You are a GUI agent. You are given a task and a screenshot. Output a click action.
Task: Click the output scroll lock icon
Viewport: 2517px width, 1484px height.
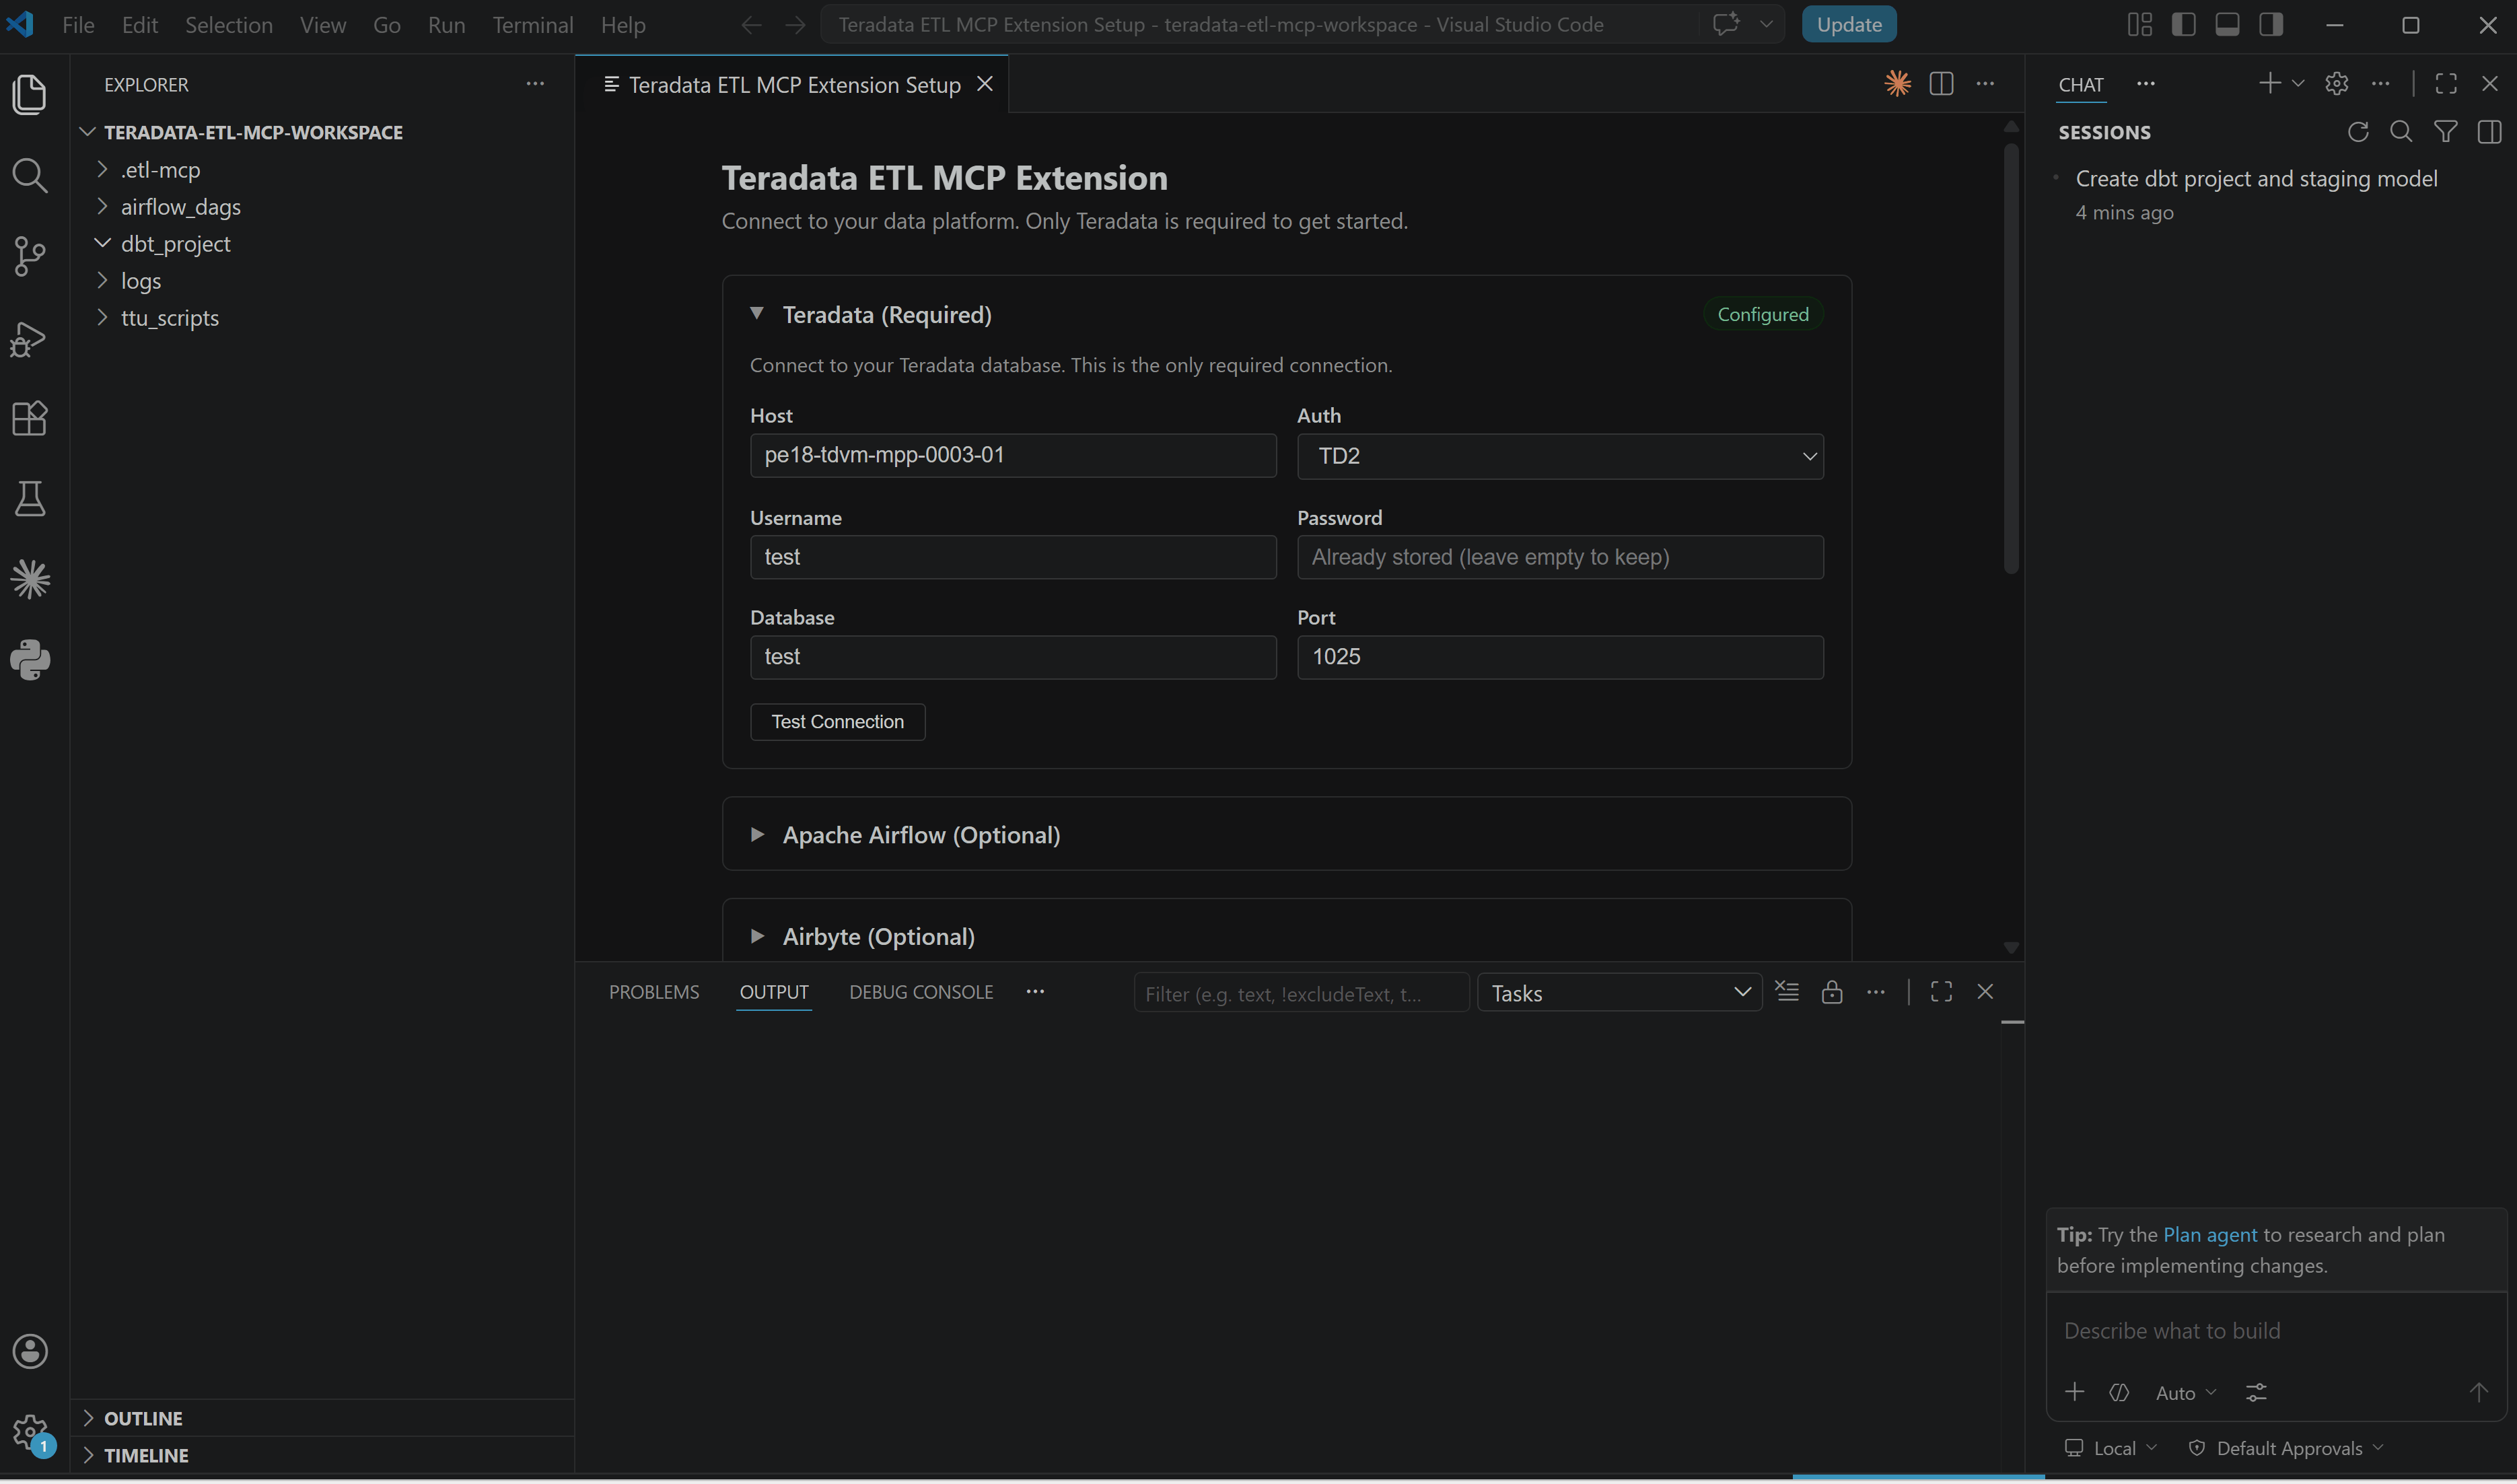pos(1831,992)
